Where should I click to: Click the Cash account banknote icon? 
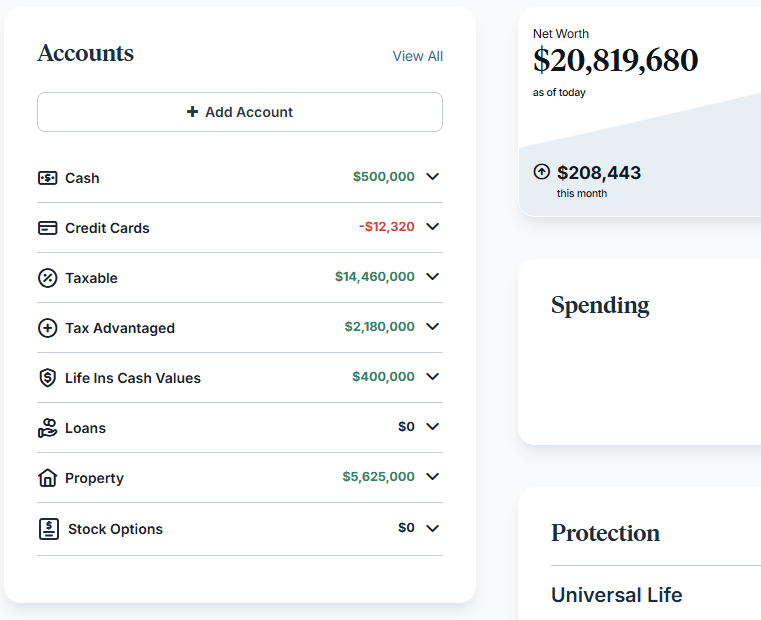pos(47,178)
